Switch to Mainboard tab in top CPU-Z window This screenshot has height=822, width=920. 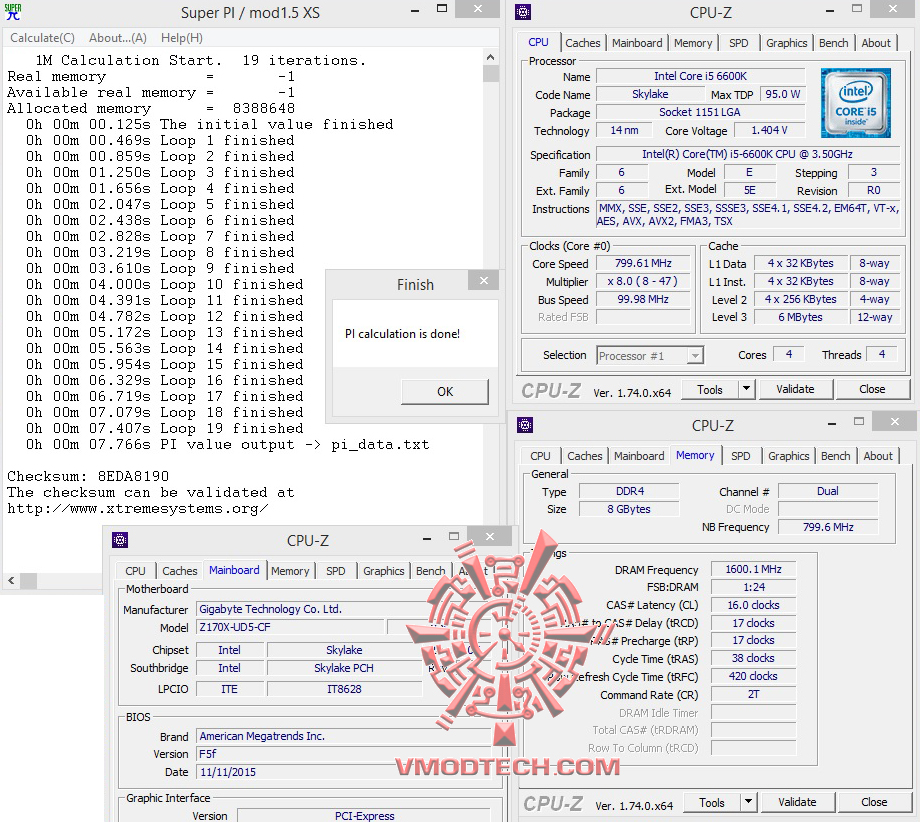click(x=637, y=43)
